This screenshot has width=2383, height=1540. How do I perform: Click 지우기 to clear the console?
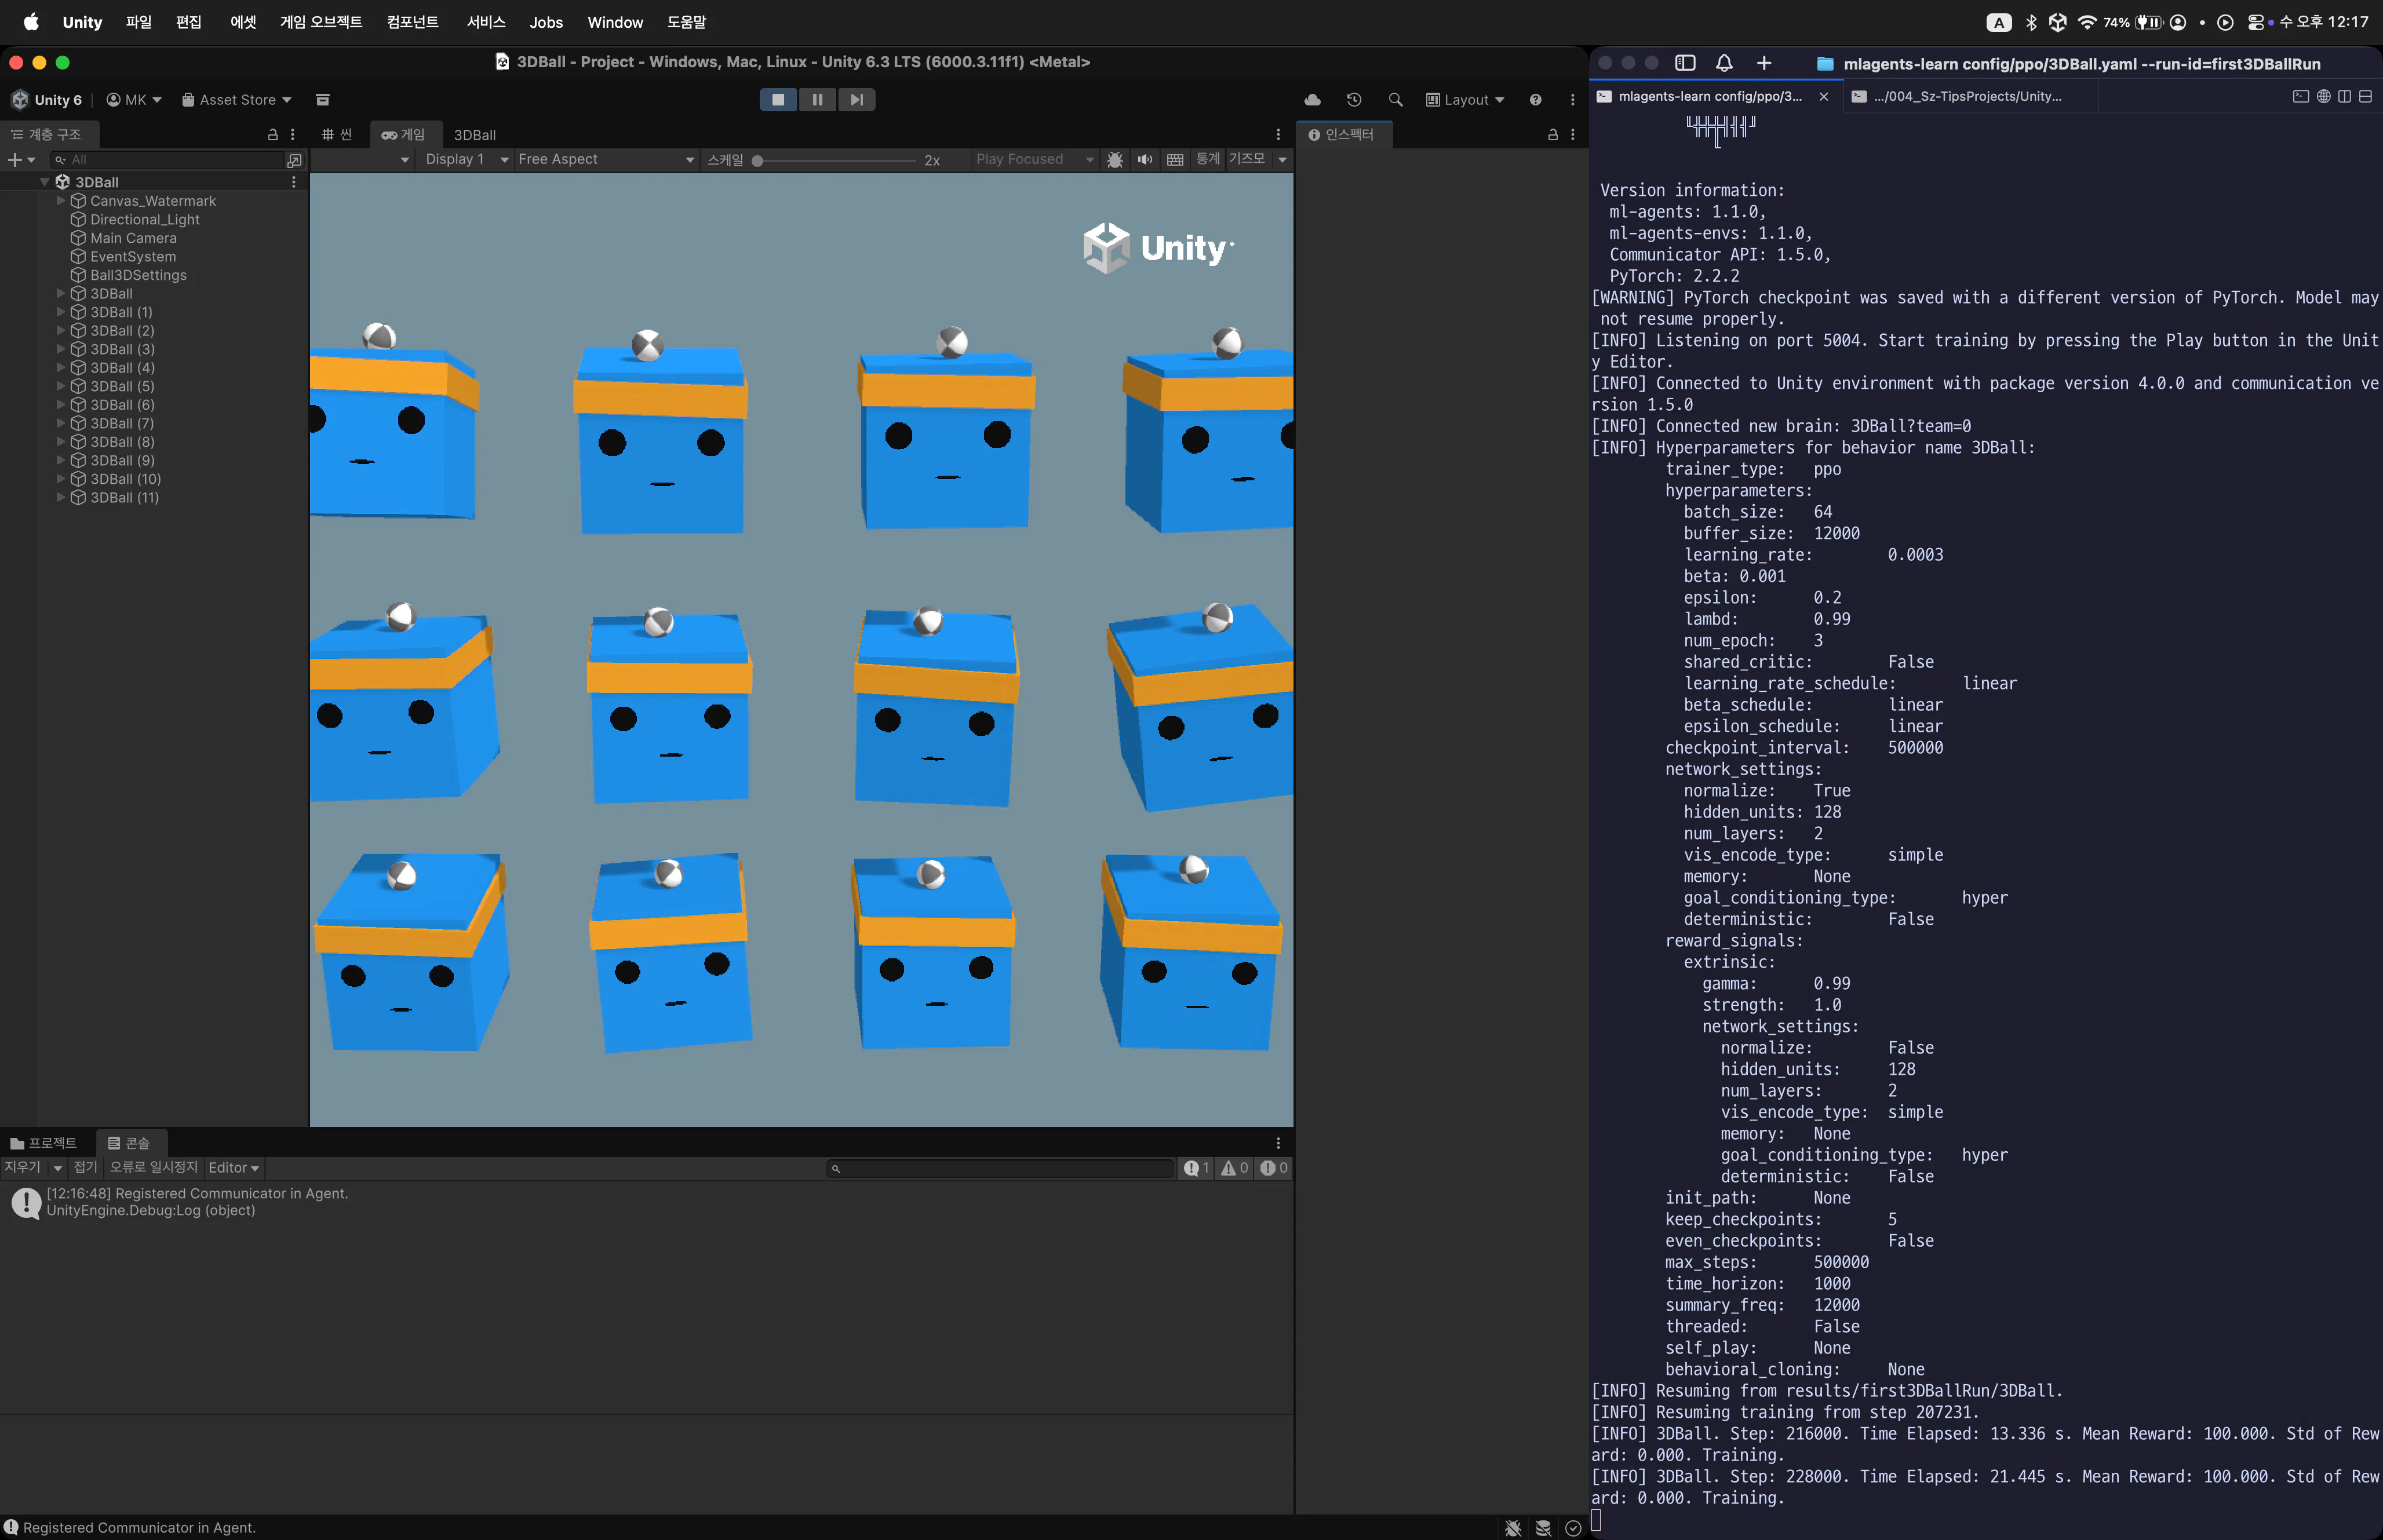coord(22,1168)
